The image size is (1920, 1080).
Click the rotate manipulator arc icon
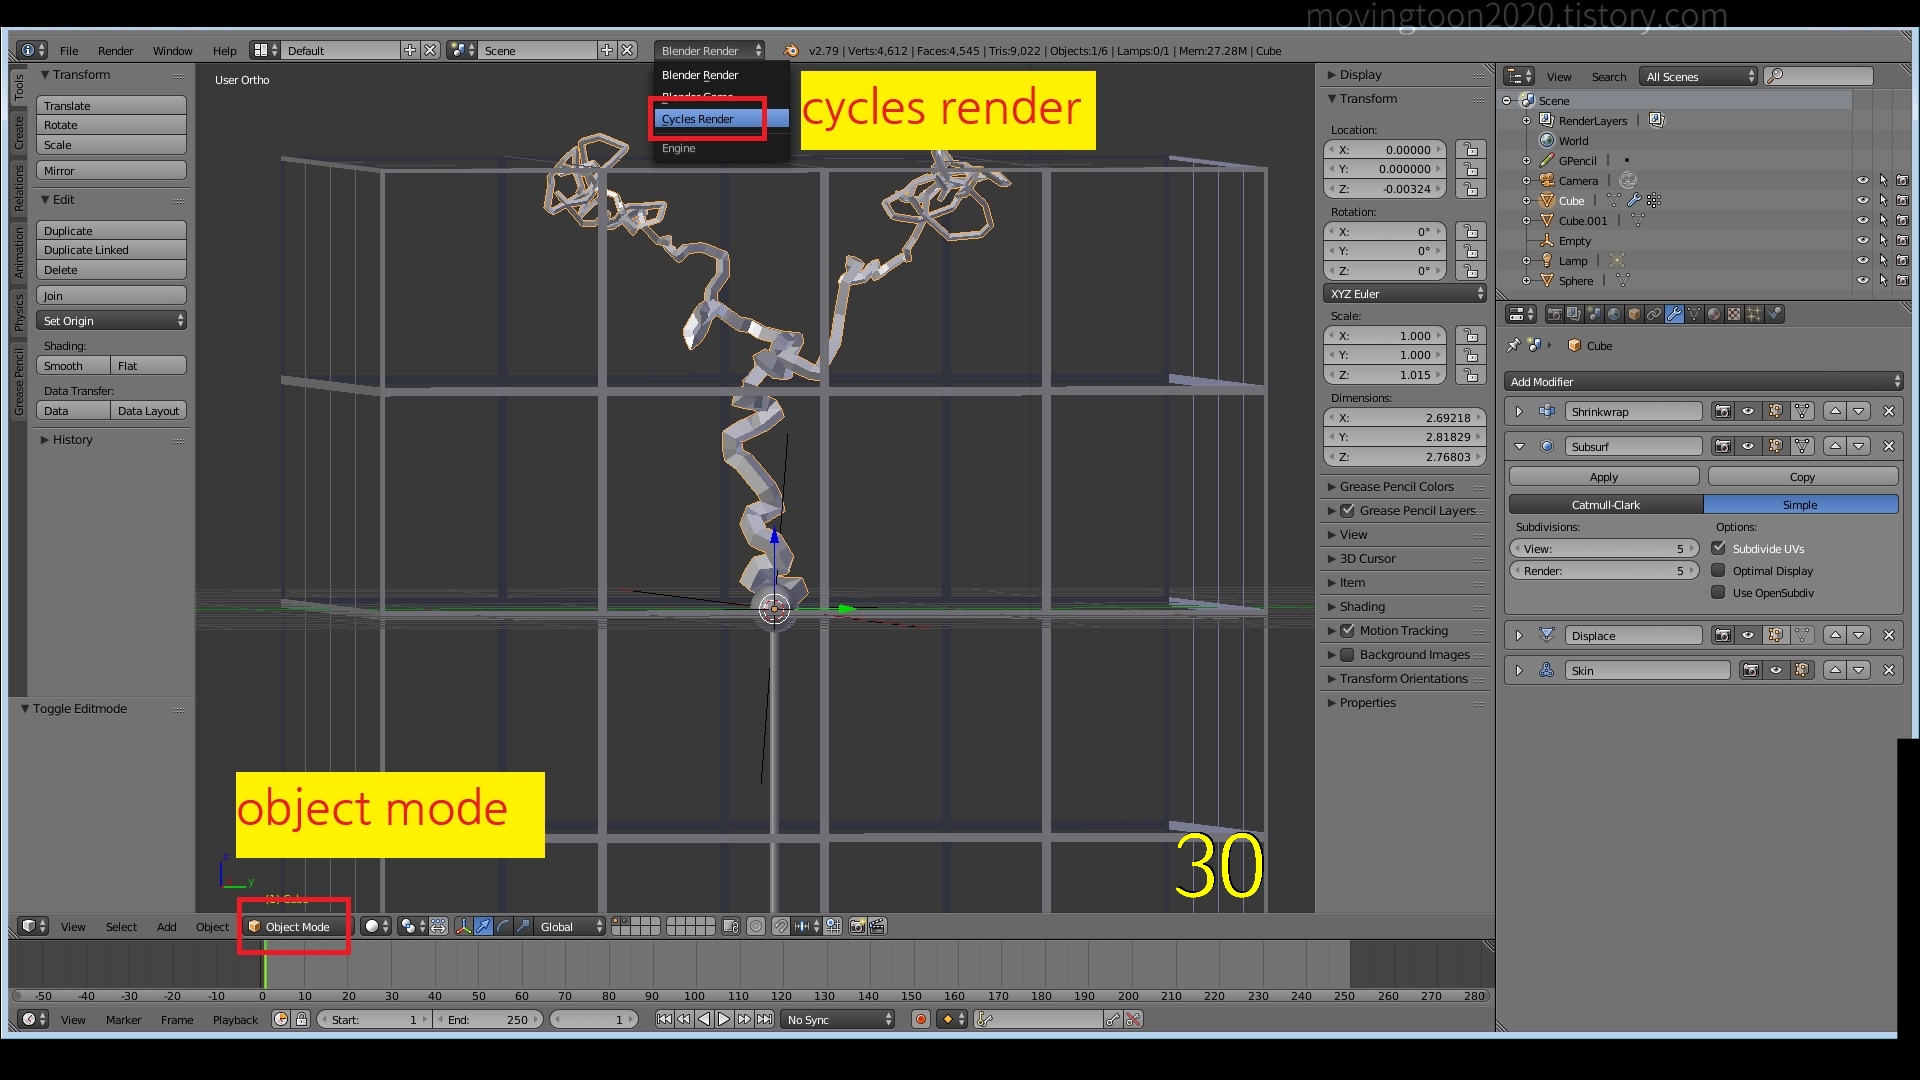click(503, 926)
